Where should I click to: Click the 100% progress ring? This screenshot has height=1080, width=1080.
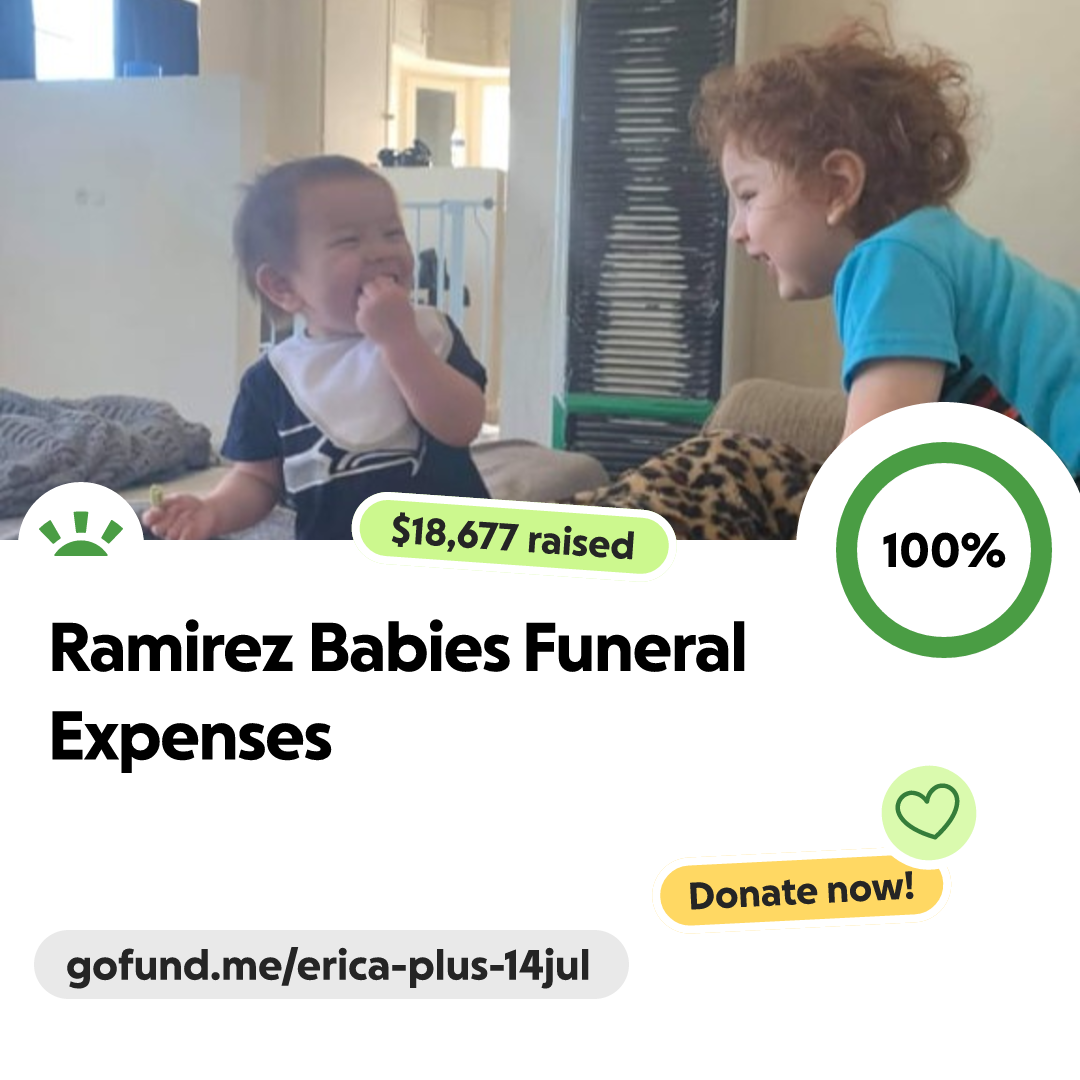tap(944, 550)
